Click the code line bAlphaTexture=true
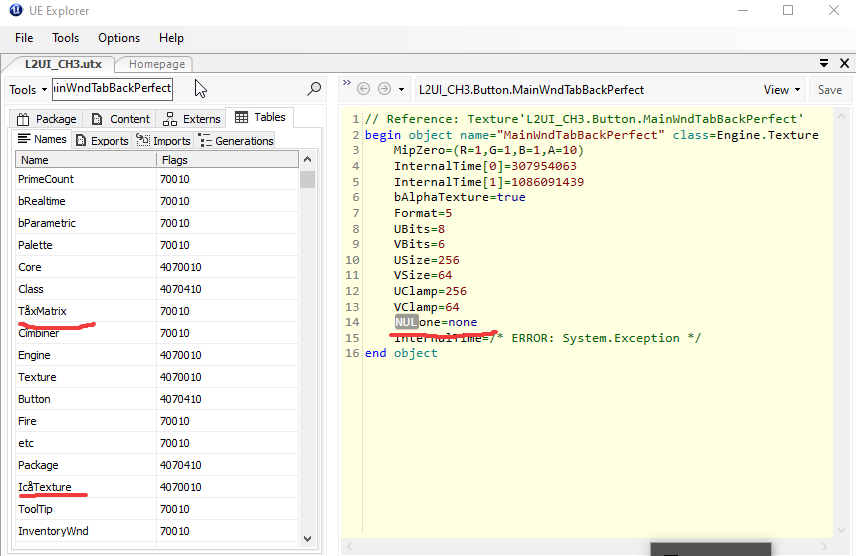Screen dimensions: 856x556 (459, 197)
